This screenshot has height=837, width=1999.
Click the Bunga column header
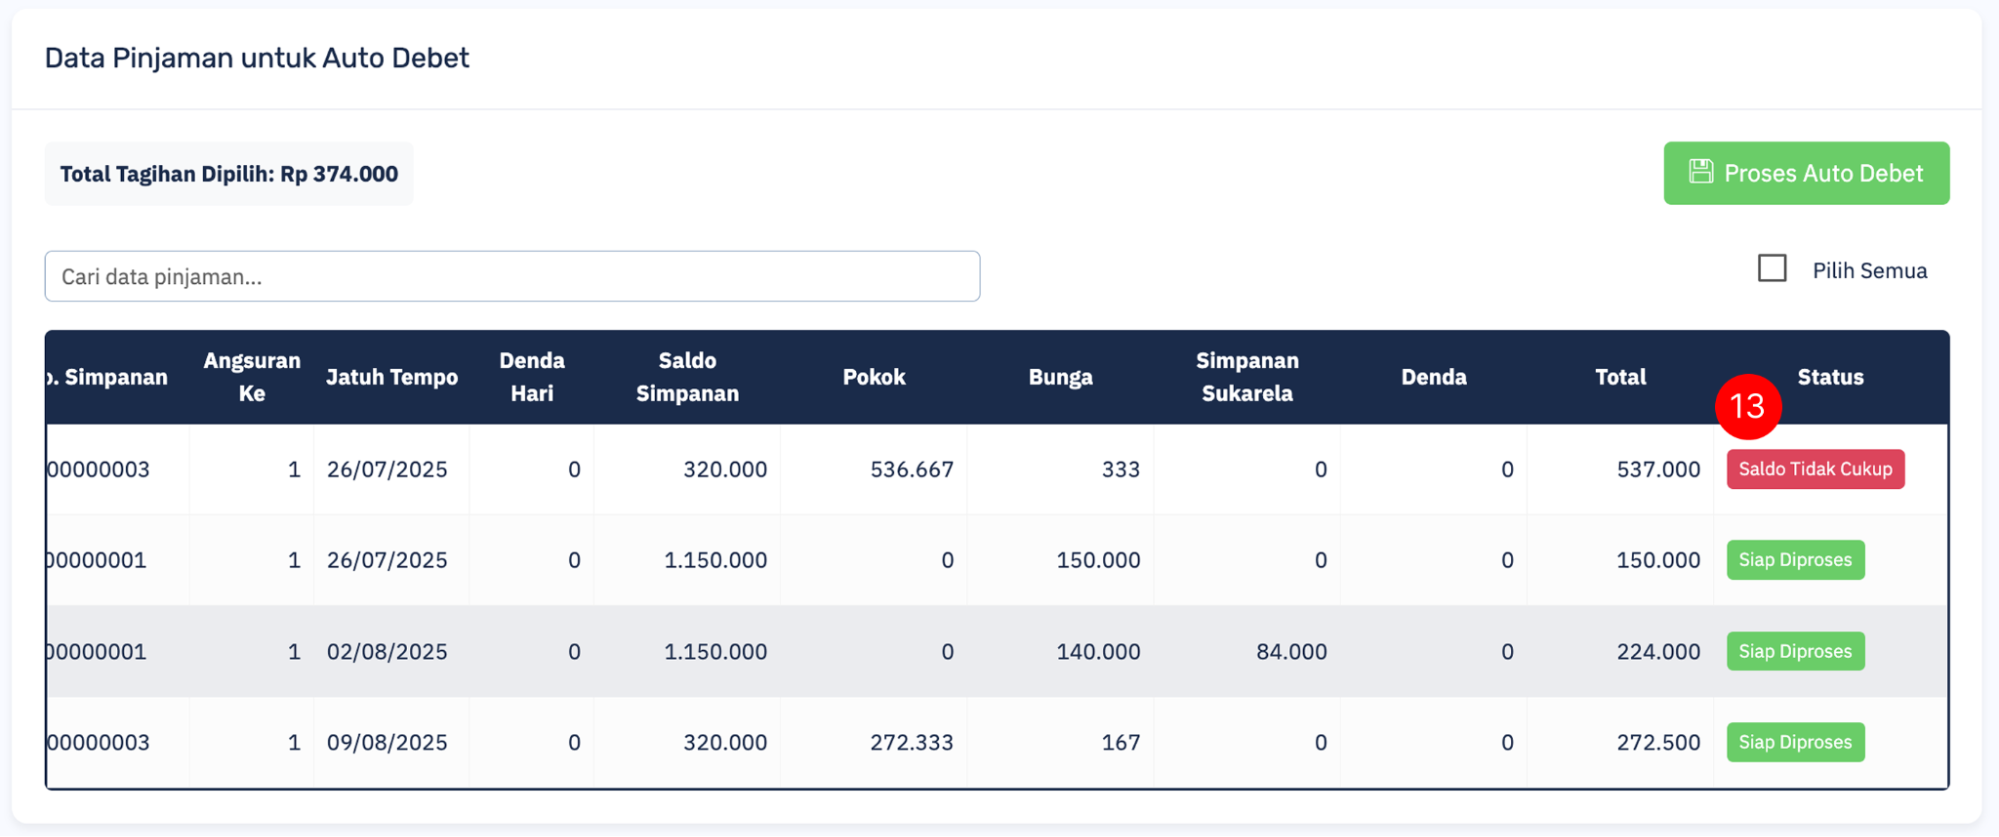click(1060, 377)
